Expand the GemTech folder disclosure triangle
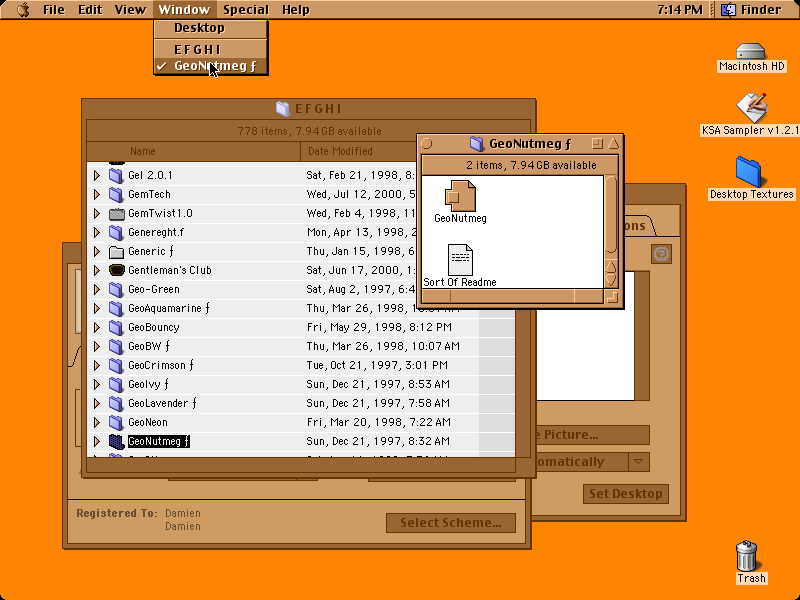 click(96, 194)
